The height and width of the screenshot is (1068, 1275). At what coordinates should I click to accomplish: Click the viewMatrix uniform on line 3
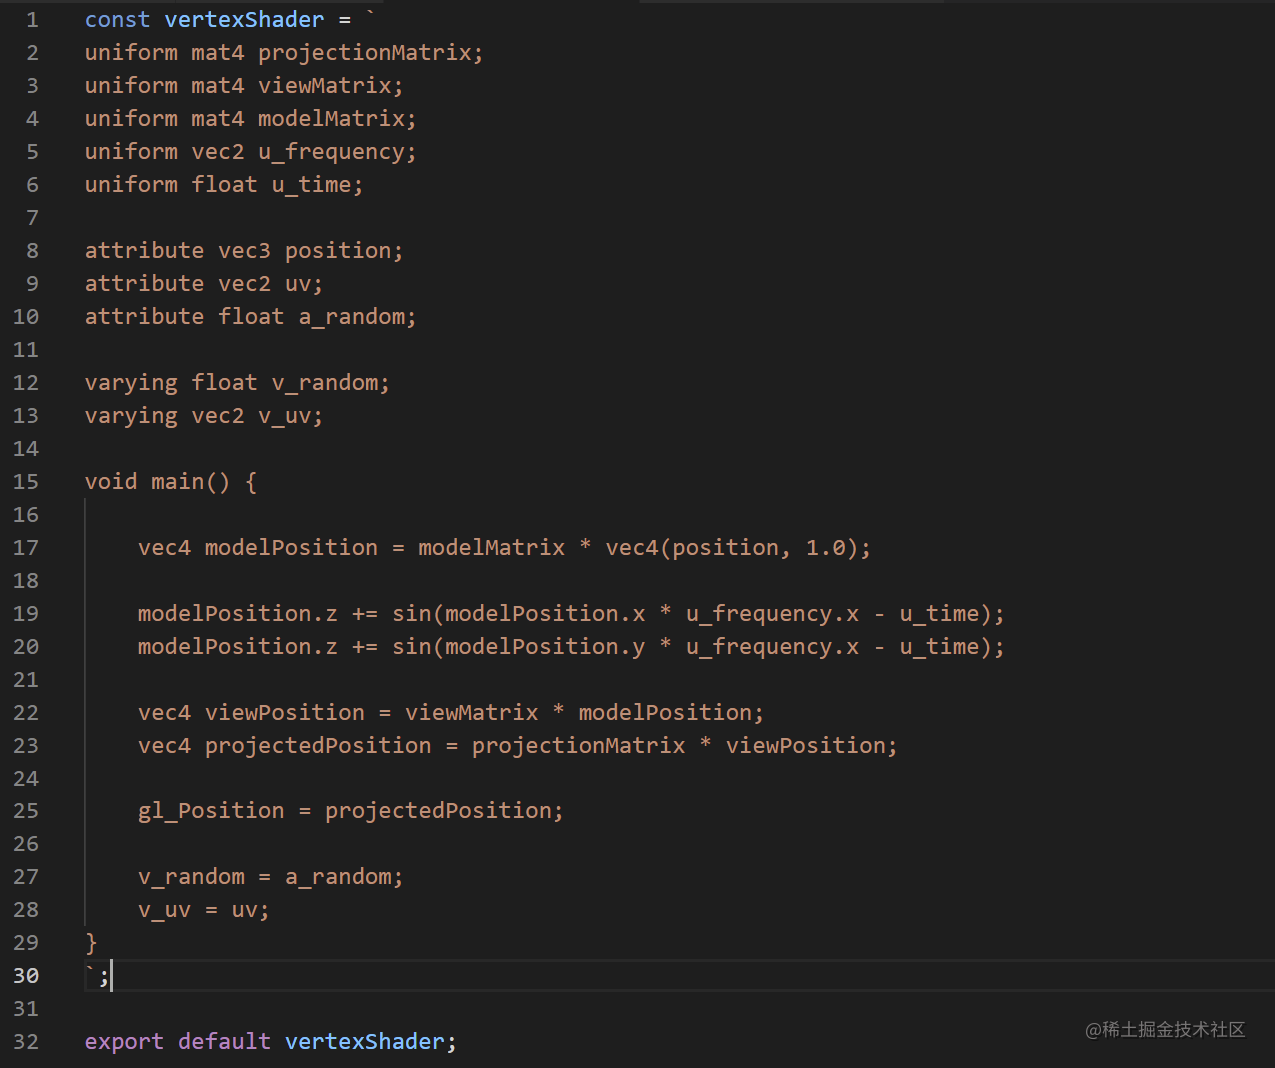coord(325,86)
